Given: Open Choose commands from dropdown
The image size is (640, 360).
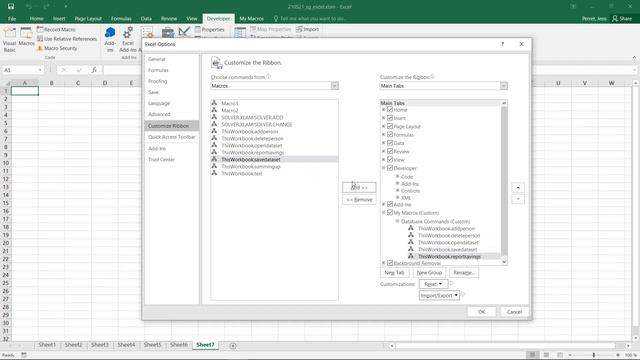Looking at the screenshot, I should [334, 86].
